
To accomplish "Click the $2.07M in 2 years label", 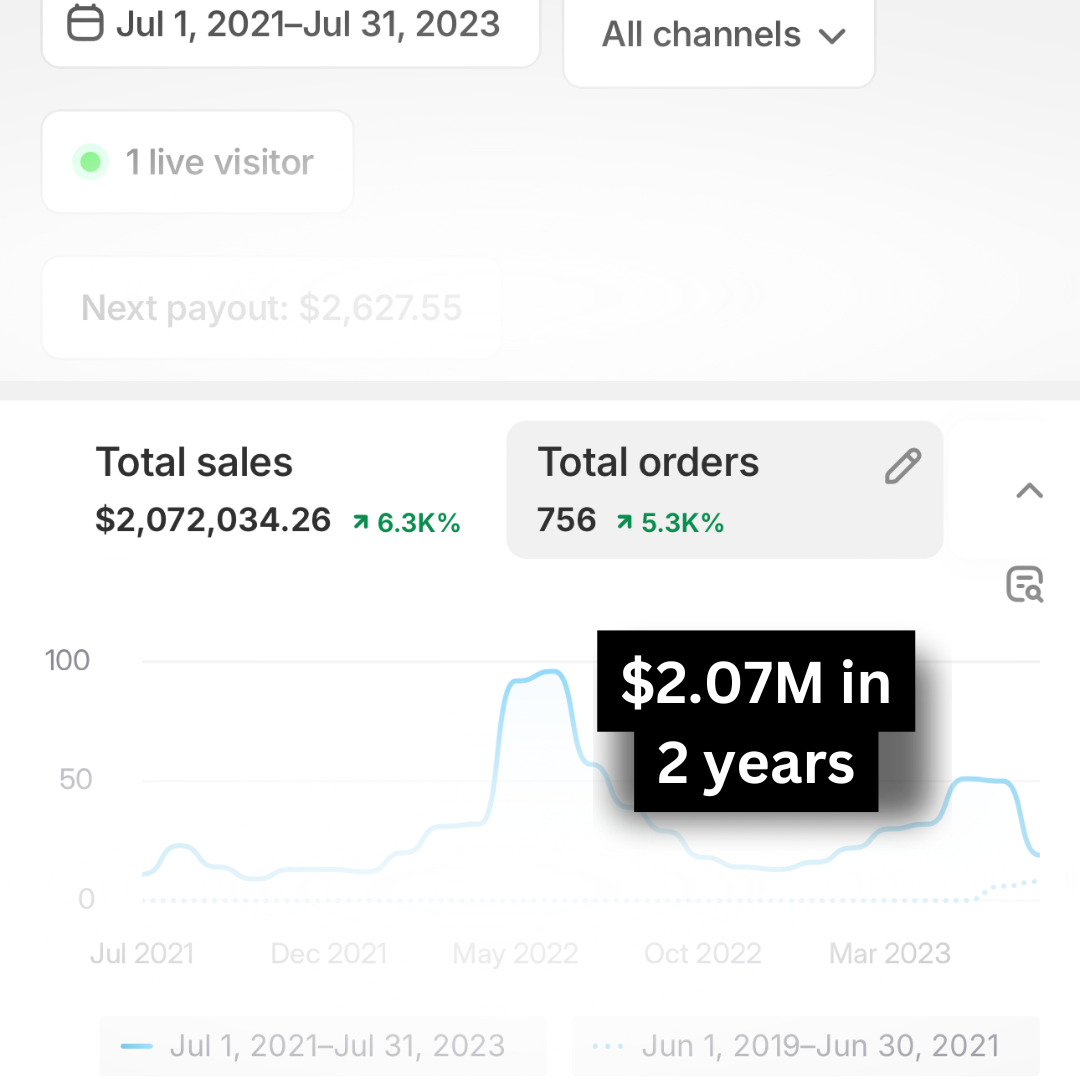I will pos(755,722).
